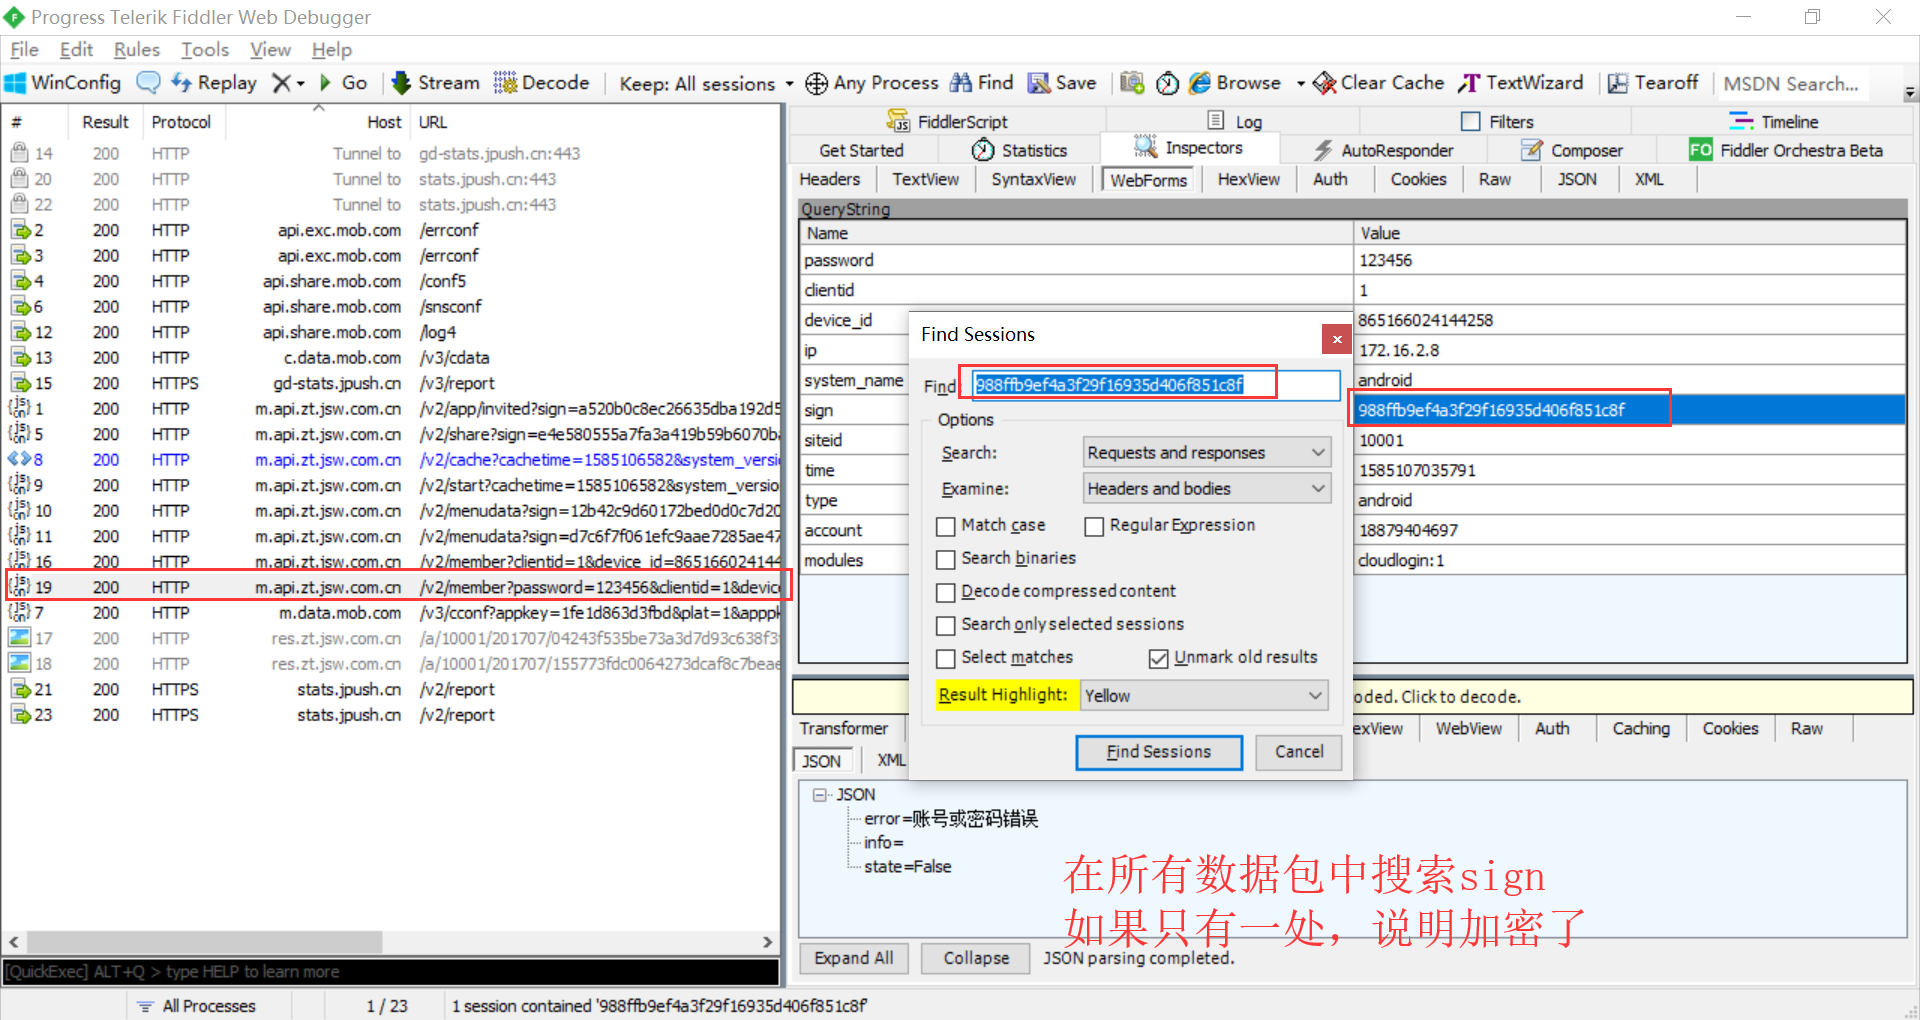Collapse the JSON tree root node
Screen dimensions: 1920x1020
[820, 795]
